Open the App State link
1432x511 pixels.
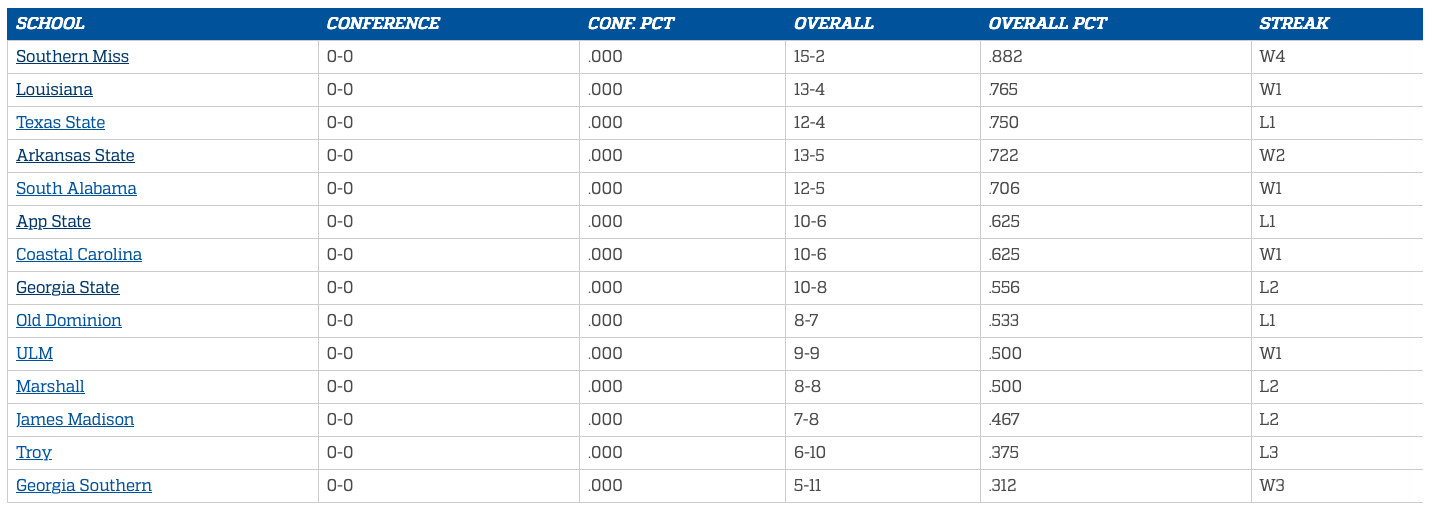click(x=53, y=222)
